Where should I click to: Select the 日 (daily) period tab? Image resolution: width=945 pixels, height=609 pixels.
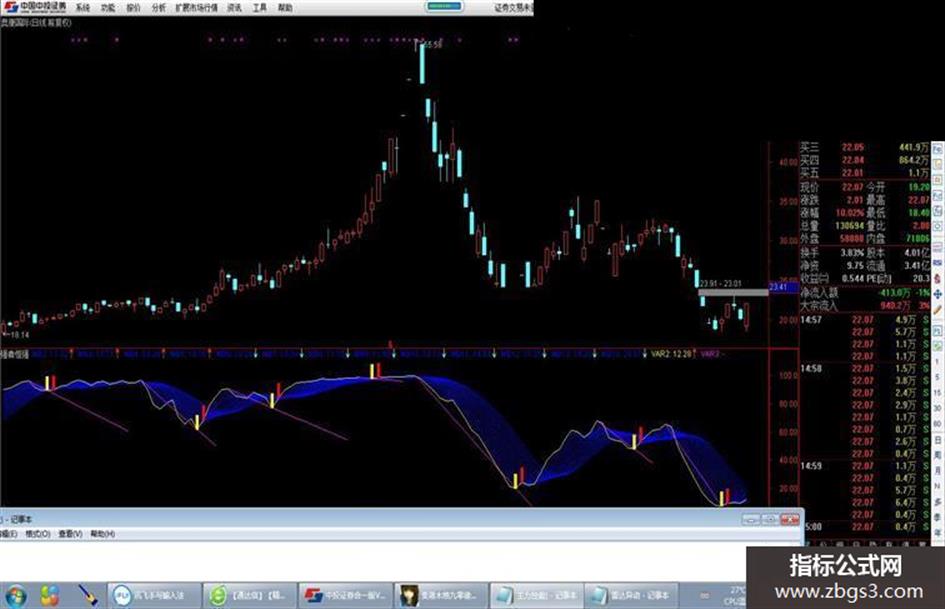938,440
